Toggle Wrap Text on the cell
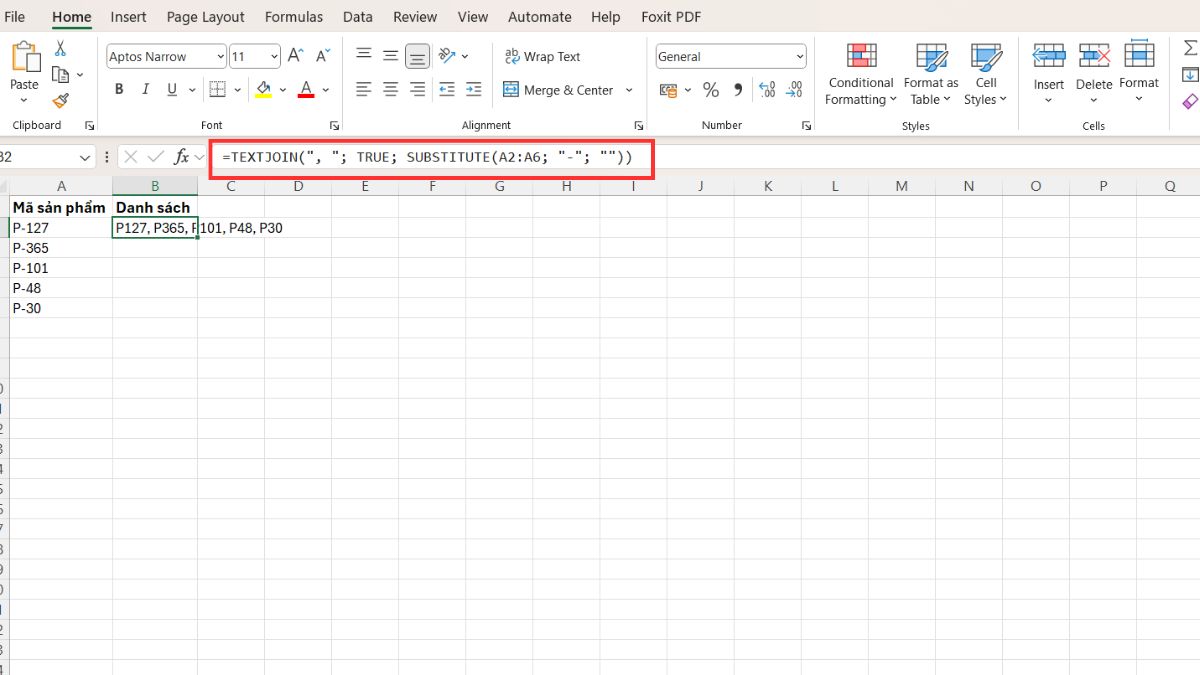The width and height of the screenshot is (1200, 675). click(x=542, y=57)
